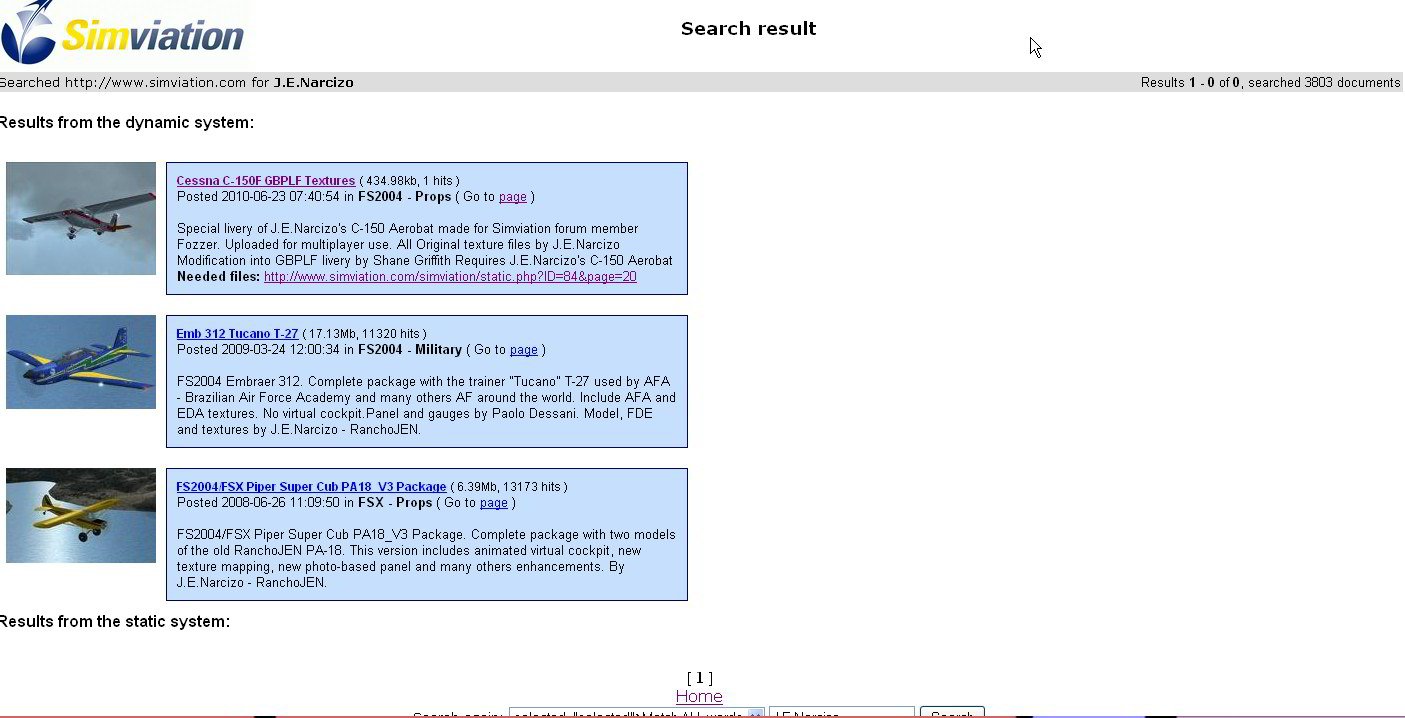Click '( 6.39Mb, 13173 hits )' text
Screen dimensions: 1405x718
coord(509,487)
